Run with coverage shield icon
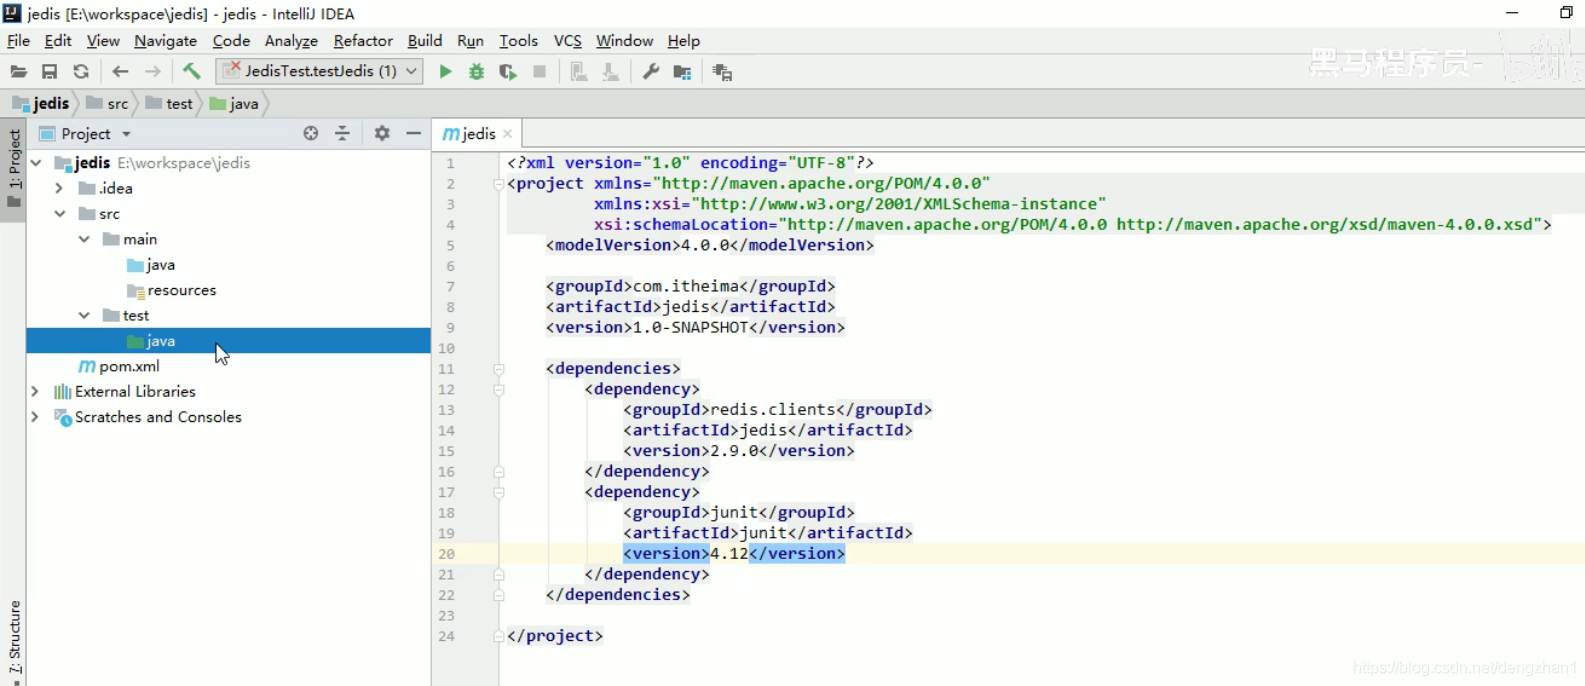This screenshot has width=1585, height=686. coord(508,72)
